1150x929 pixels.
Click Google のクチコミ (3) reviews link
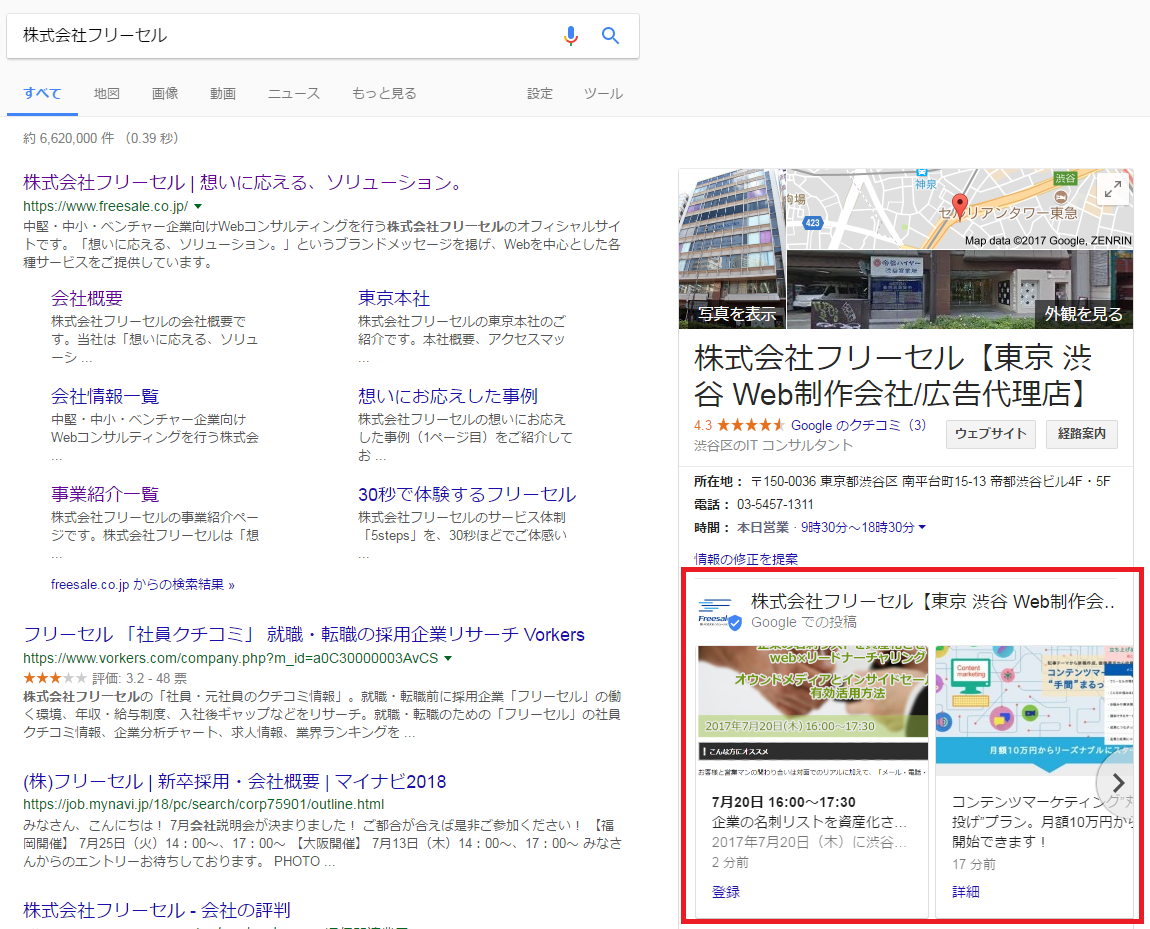click(x=859, y=425)
